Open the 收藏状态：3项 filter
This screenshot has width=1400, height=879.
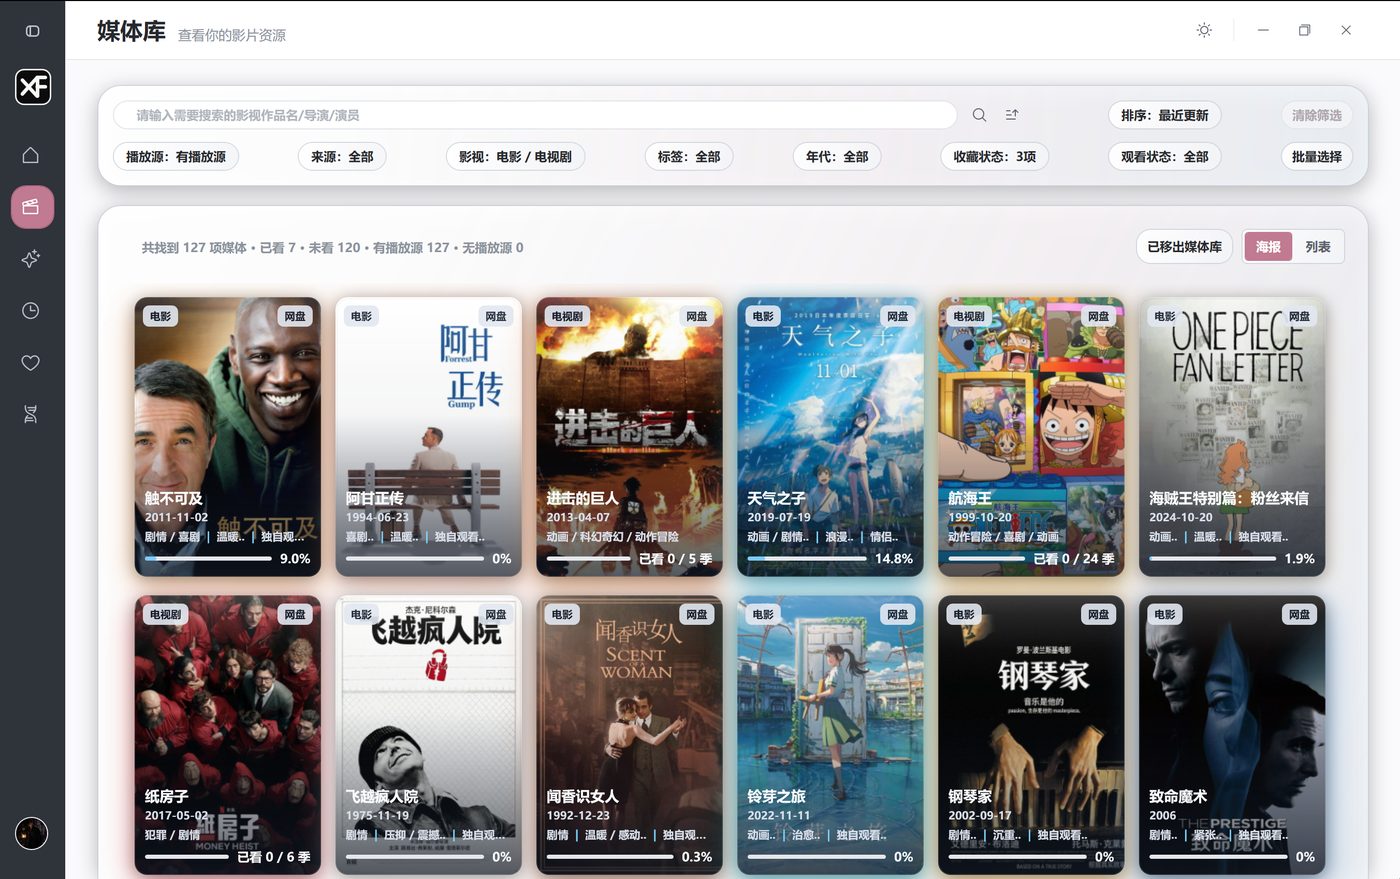click(x=995, y=157)
